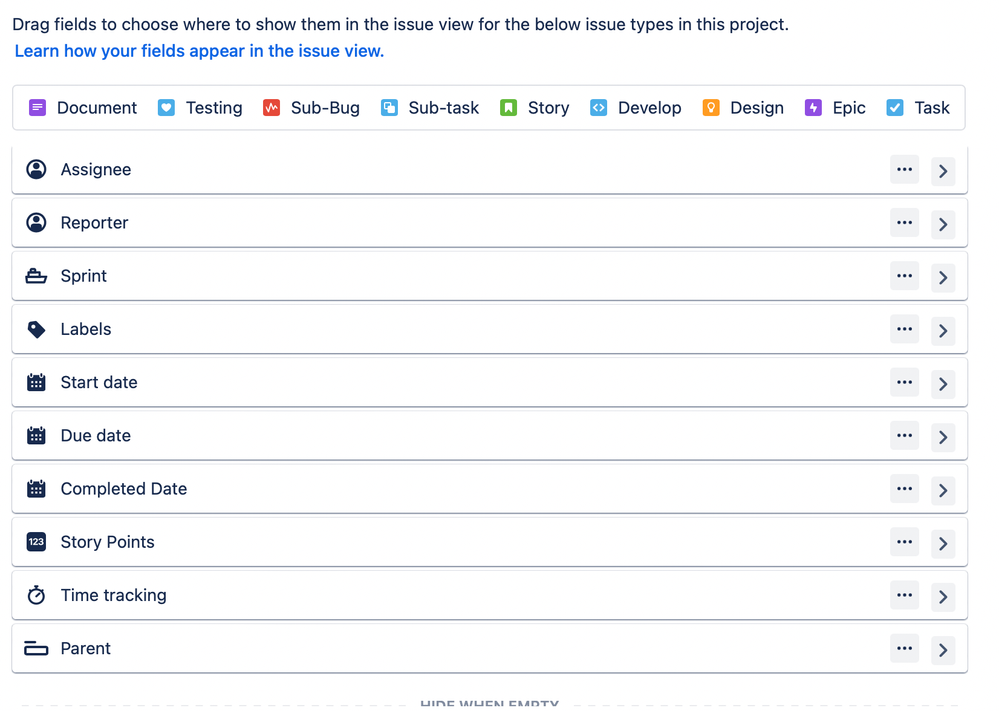Click the Testing issue type icon
Screen dimensions: 999x711
[x=166, y=108]
